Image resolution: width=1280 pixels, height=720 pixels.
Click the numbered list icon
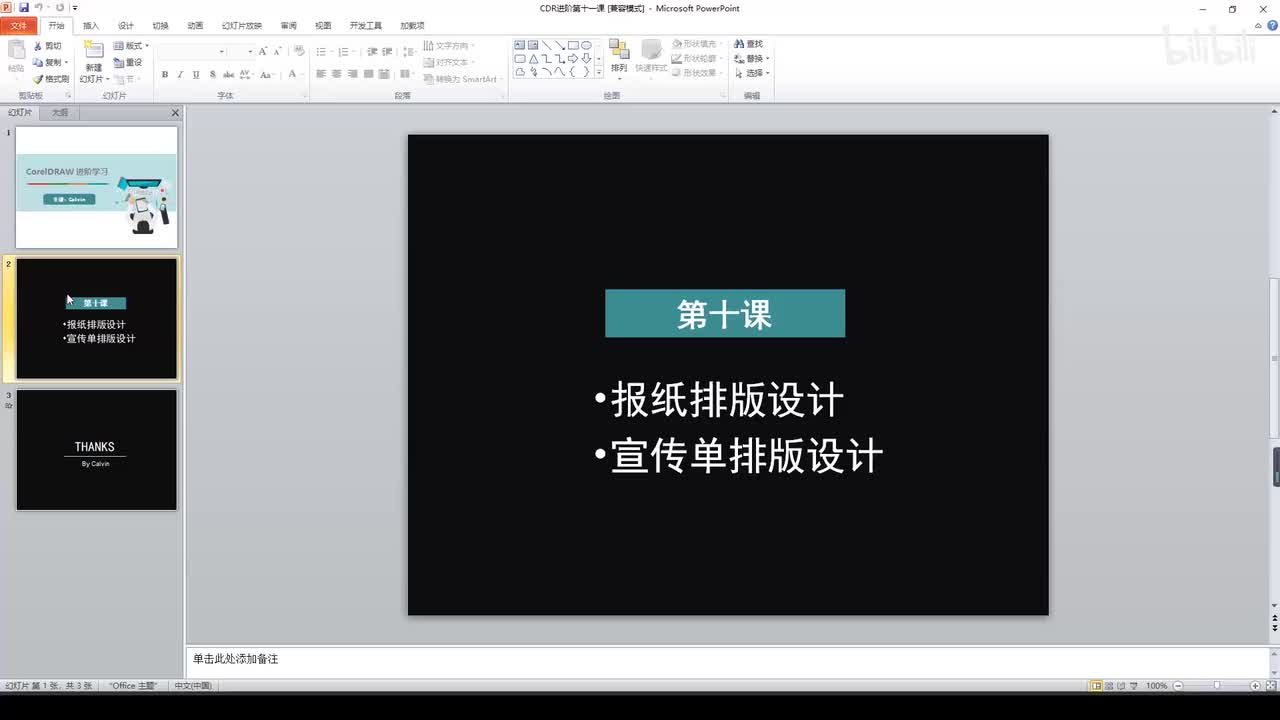click(x=343, y=51)
